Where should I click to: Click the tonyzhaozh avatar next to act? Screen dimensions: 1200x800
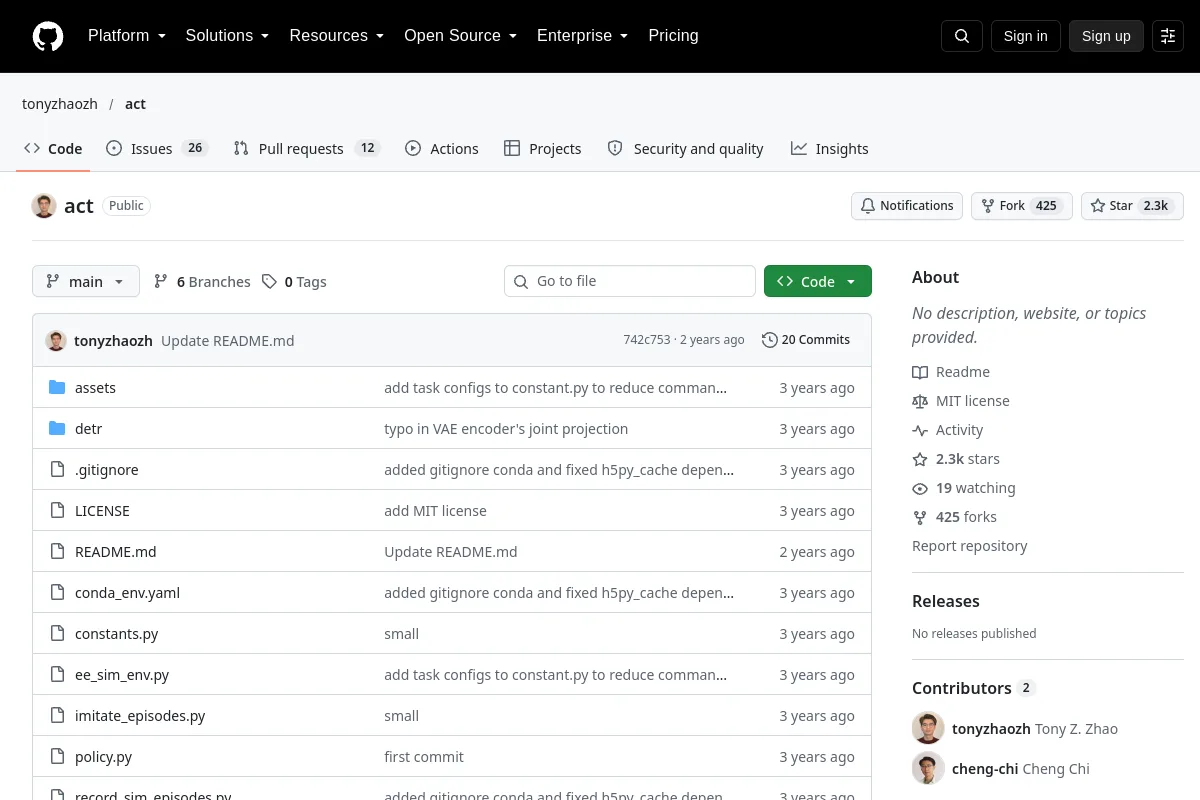pos(44,206)
